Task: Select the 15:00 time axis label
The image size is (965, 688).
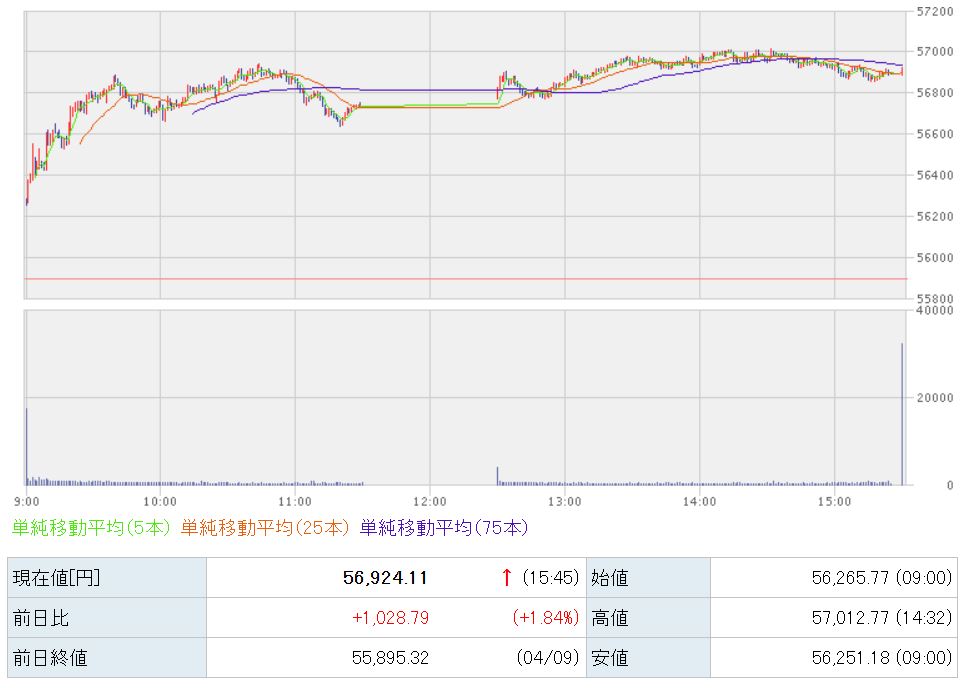Action: 833,500
